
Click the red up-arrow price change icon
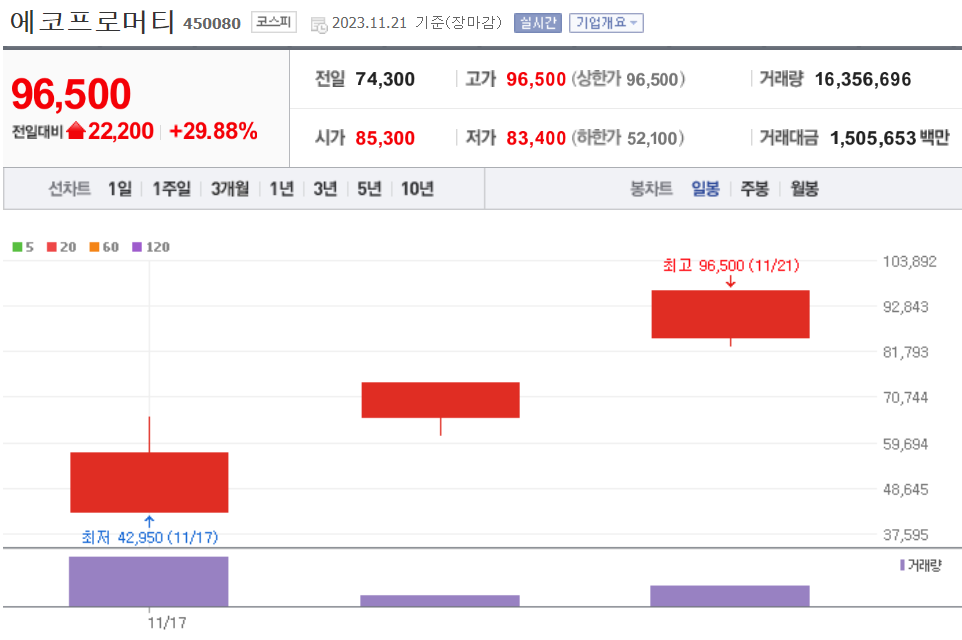[76, 130]
